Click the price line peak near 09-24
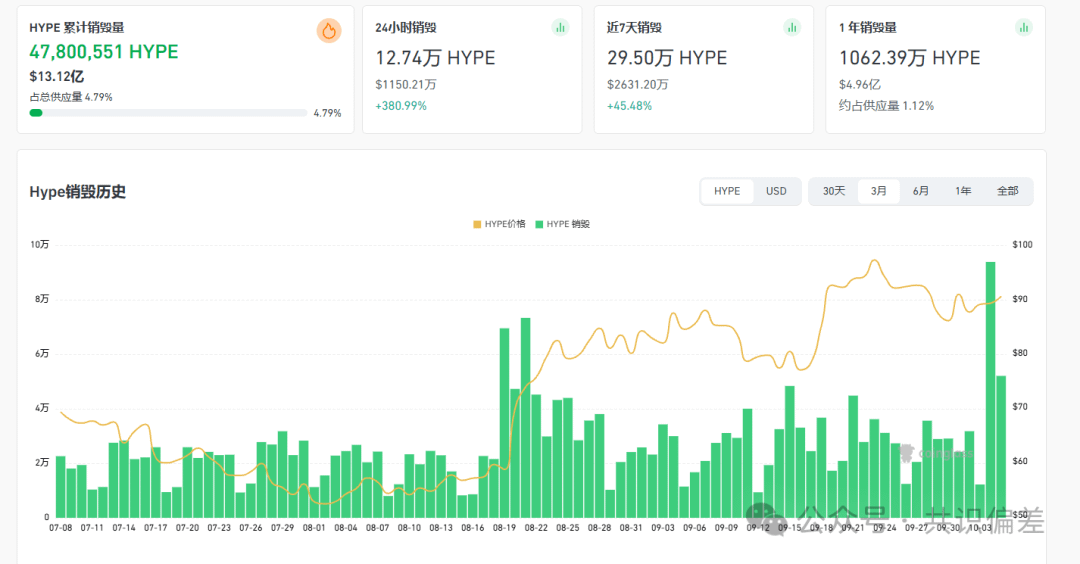The image size is (1080, 564). (x=874, y=261)
